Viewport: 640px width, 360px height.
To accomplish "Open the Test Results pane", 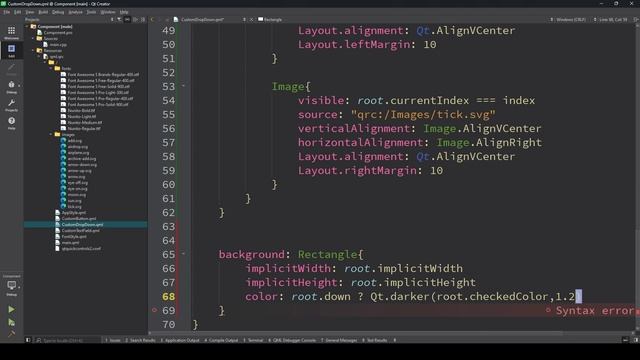I will click(x=375, y=340).
